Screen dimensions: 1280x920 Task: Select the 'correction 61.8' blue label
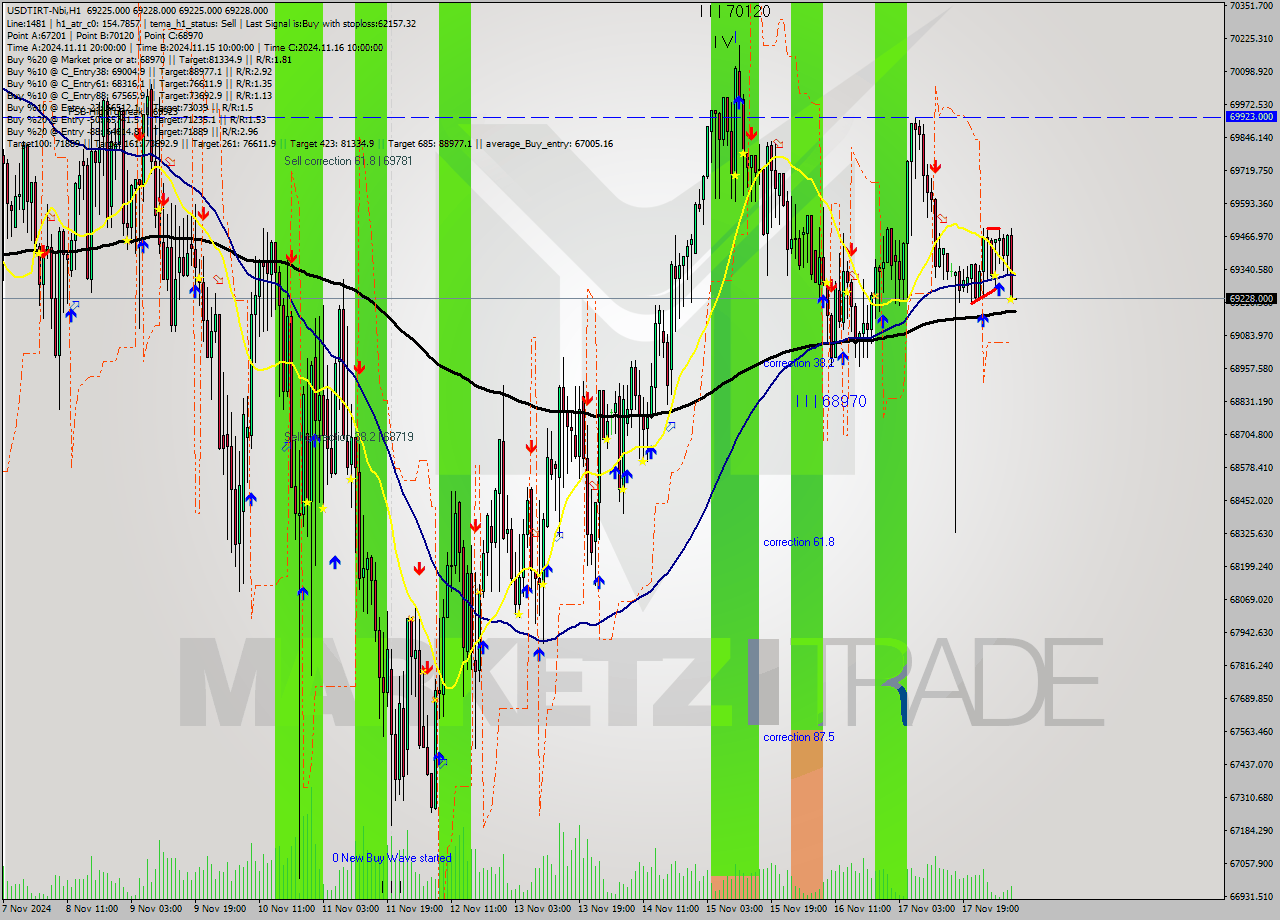tap(798, 542)
